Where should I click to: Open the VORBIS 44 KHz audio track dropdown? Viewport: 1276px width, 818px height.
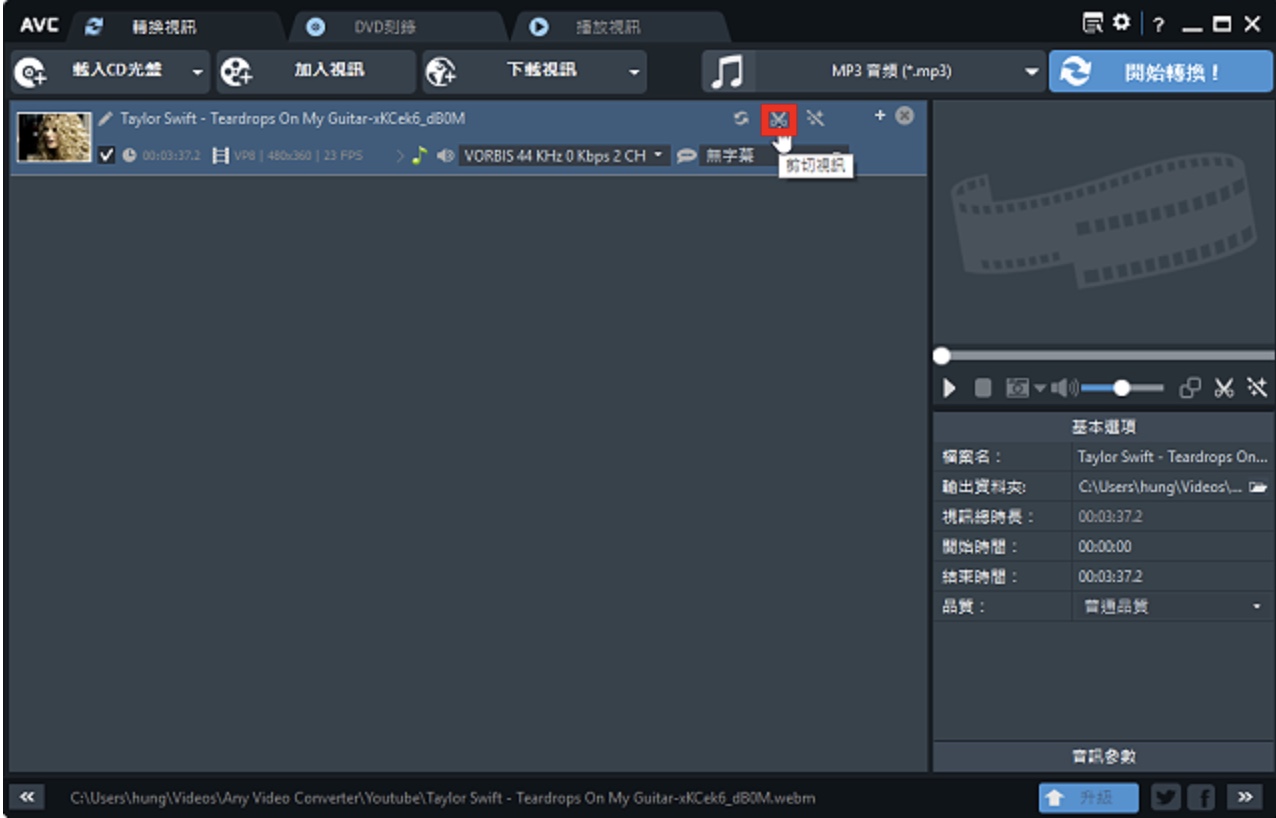pyautogui.click(x=564, y=156)
